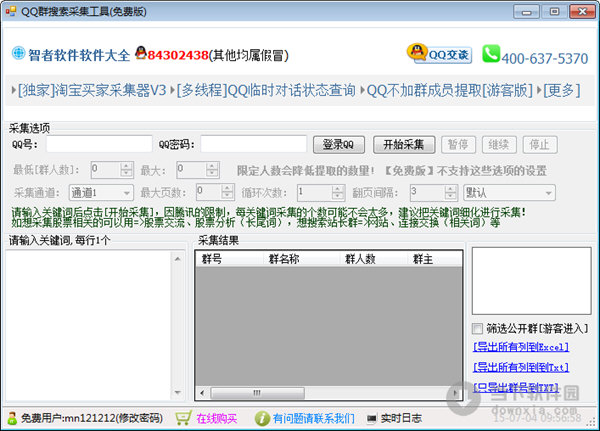This screenshot has width=600, height=431.
Task: Click the free user avatar icon
Action: tap(12, 418)
